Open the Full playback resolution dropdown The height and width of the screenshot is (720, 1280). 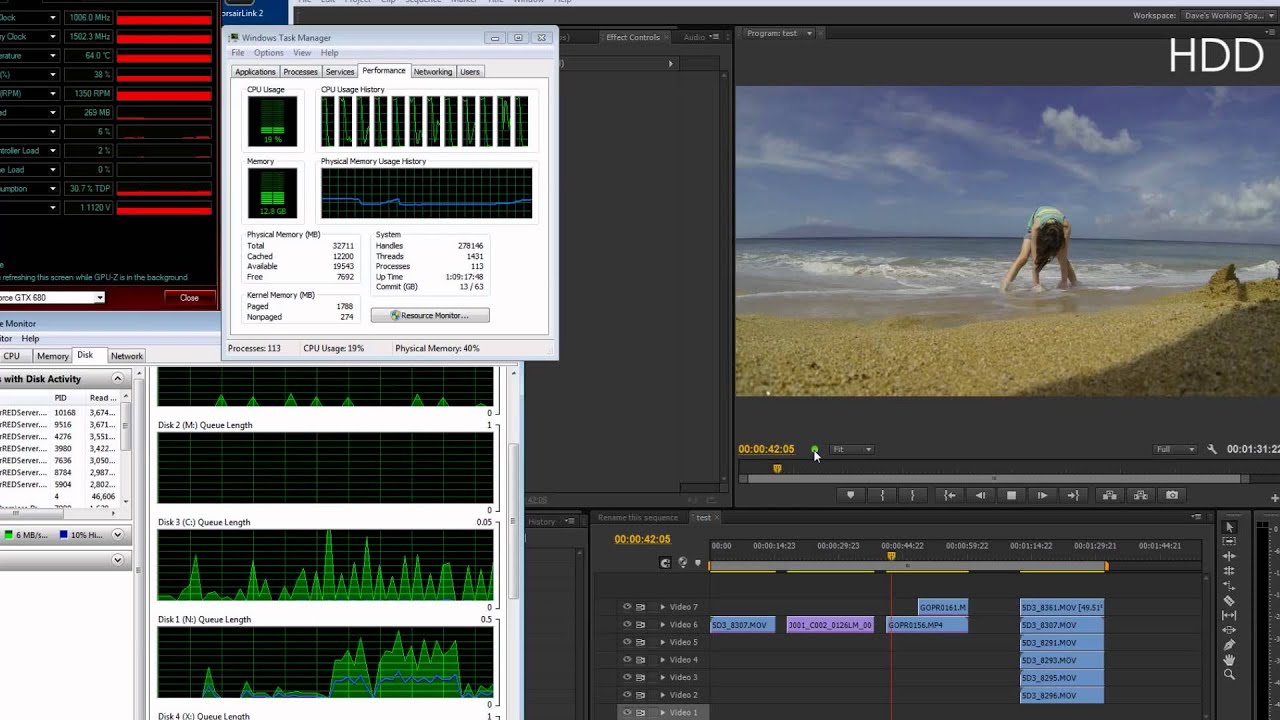(1175, 450)
